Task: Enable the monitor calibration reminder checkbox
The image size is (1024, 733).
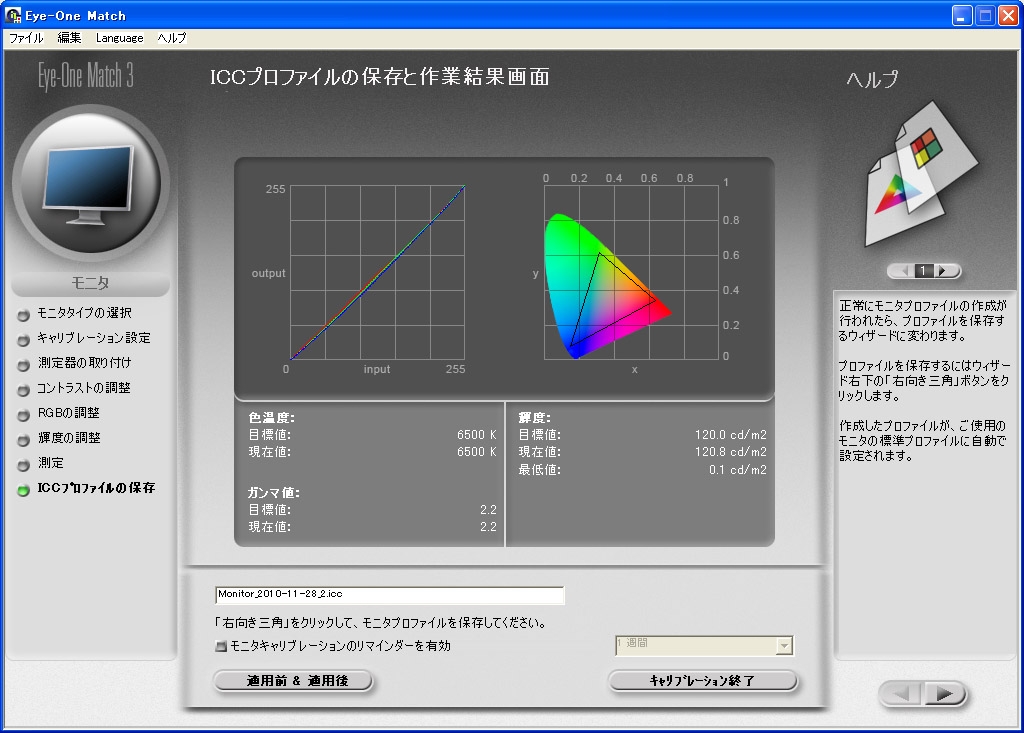Action: (x=221, y=646)
